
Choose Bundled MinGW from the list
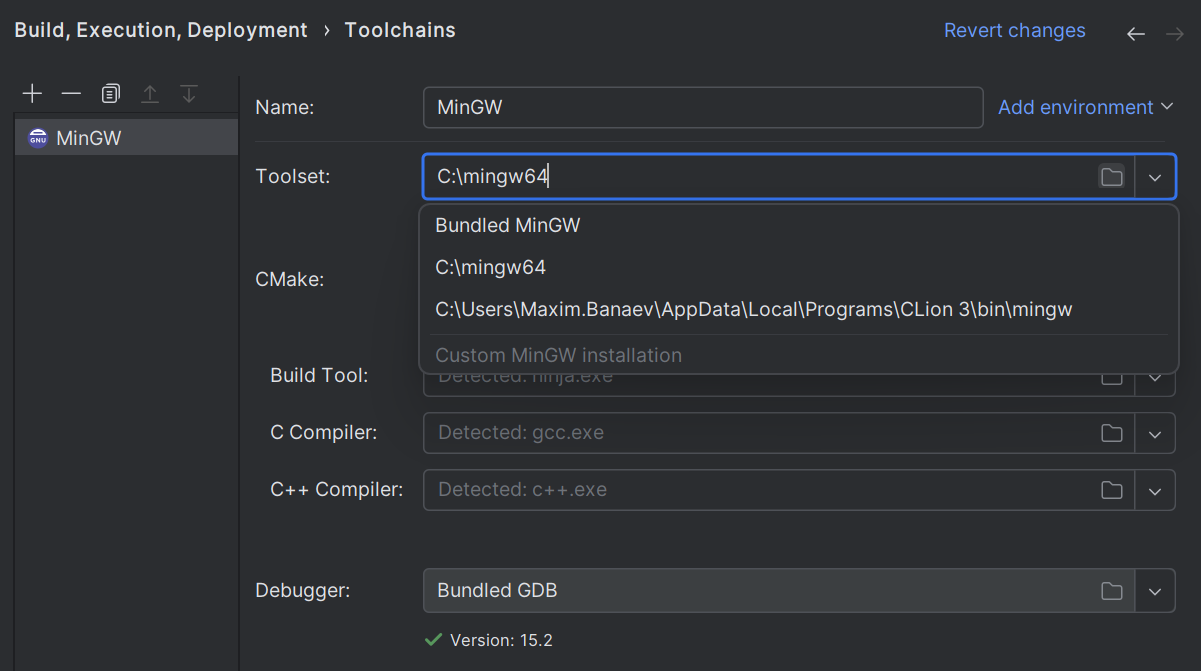[799, 225]
